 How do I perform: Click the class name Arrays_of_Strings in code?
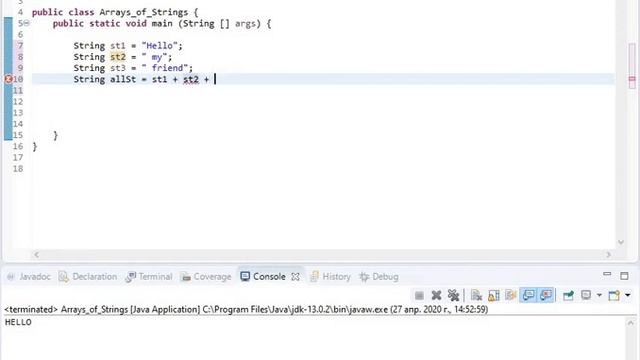coord(144,12)
